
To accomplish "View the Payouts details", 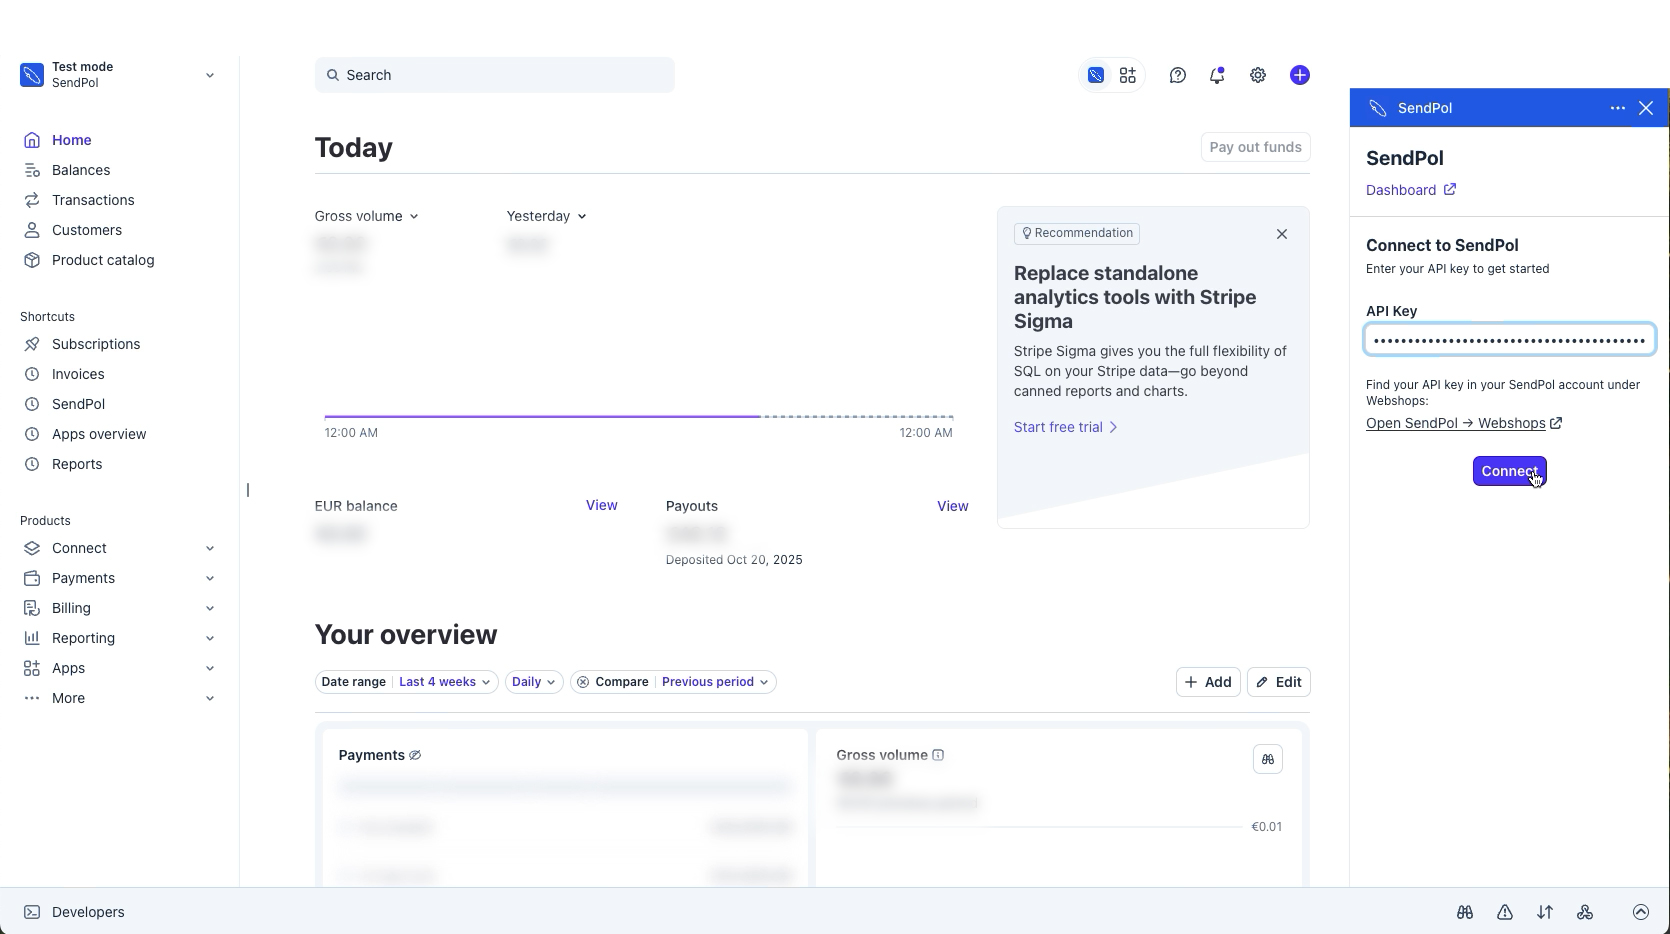I will point(952,506).
